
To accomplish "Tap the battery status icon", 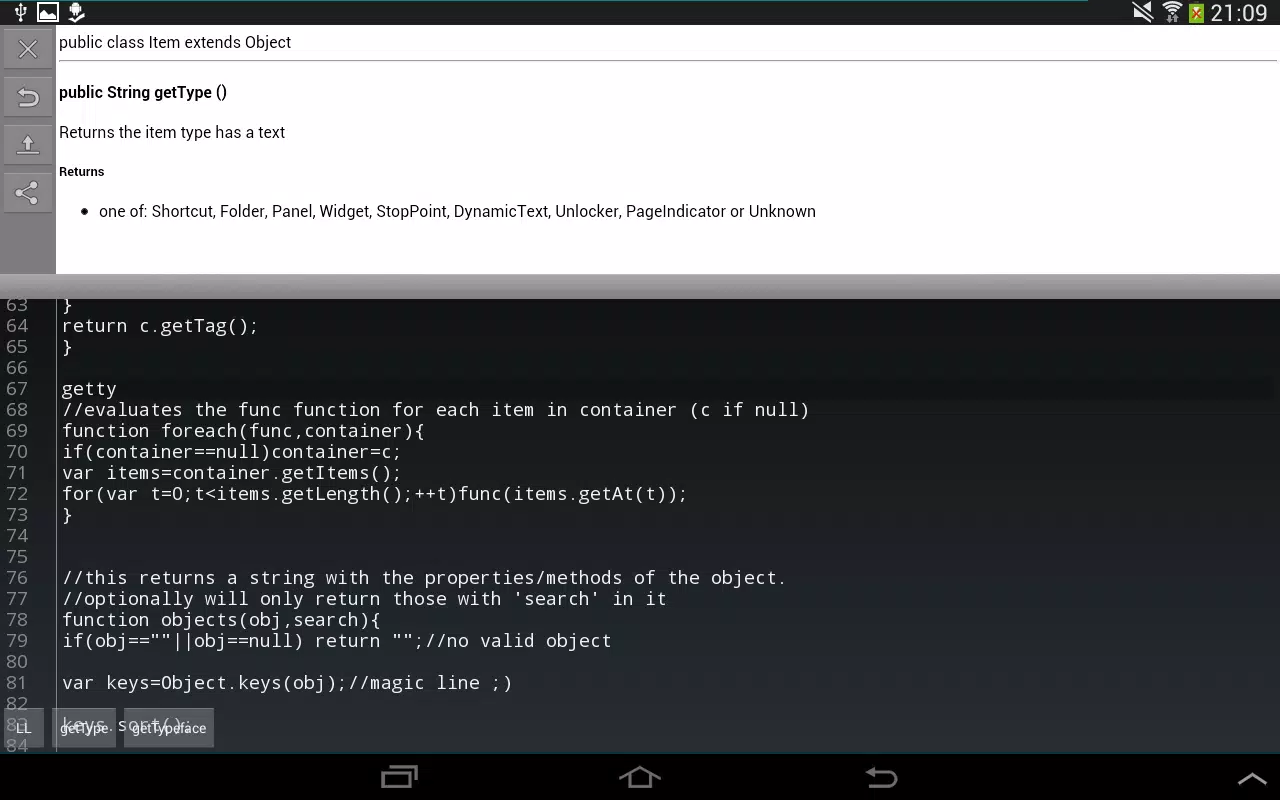I will pos(1196,12).
